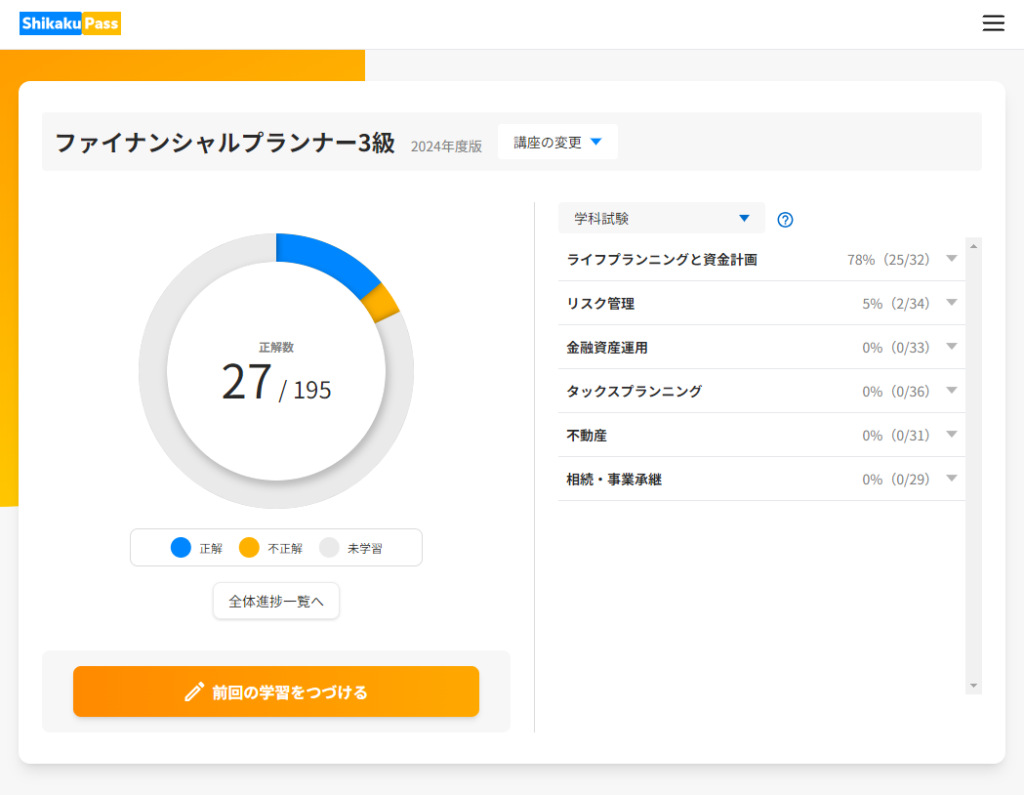
Task: Click the scrollbar down arrow in category list
Action: click(973, 686)
